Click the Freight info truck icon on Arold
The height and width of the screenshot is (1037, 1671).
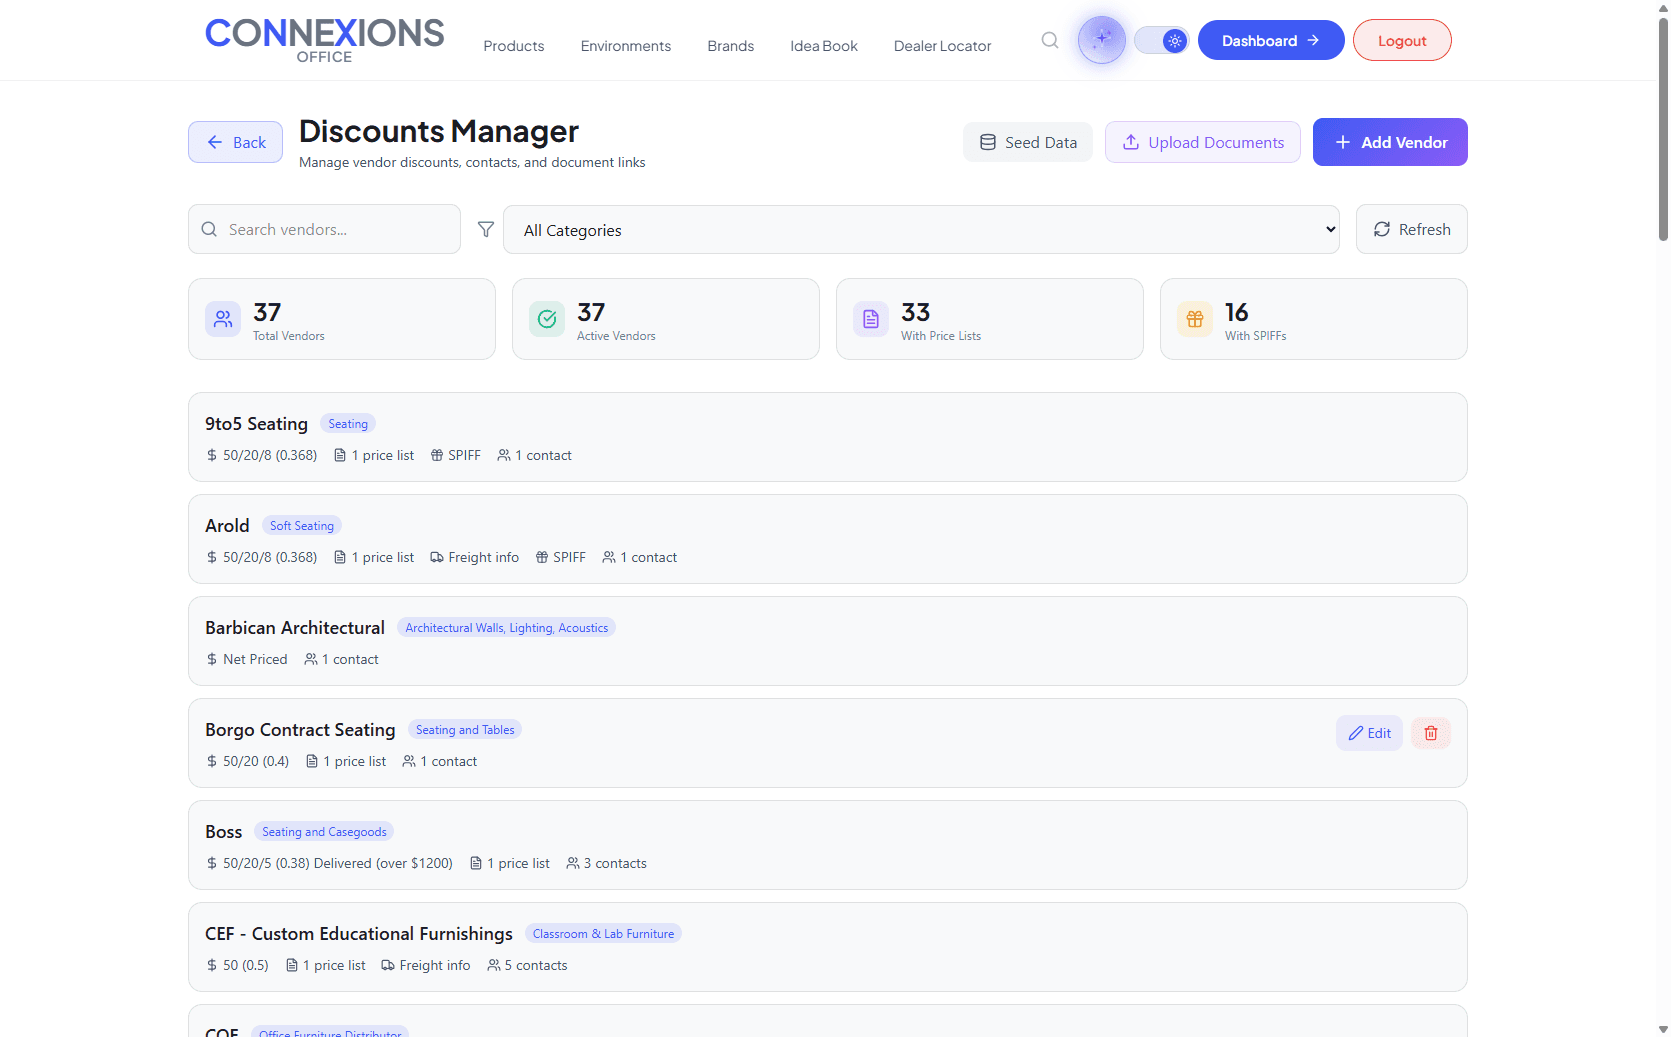[x=436, y=557]
